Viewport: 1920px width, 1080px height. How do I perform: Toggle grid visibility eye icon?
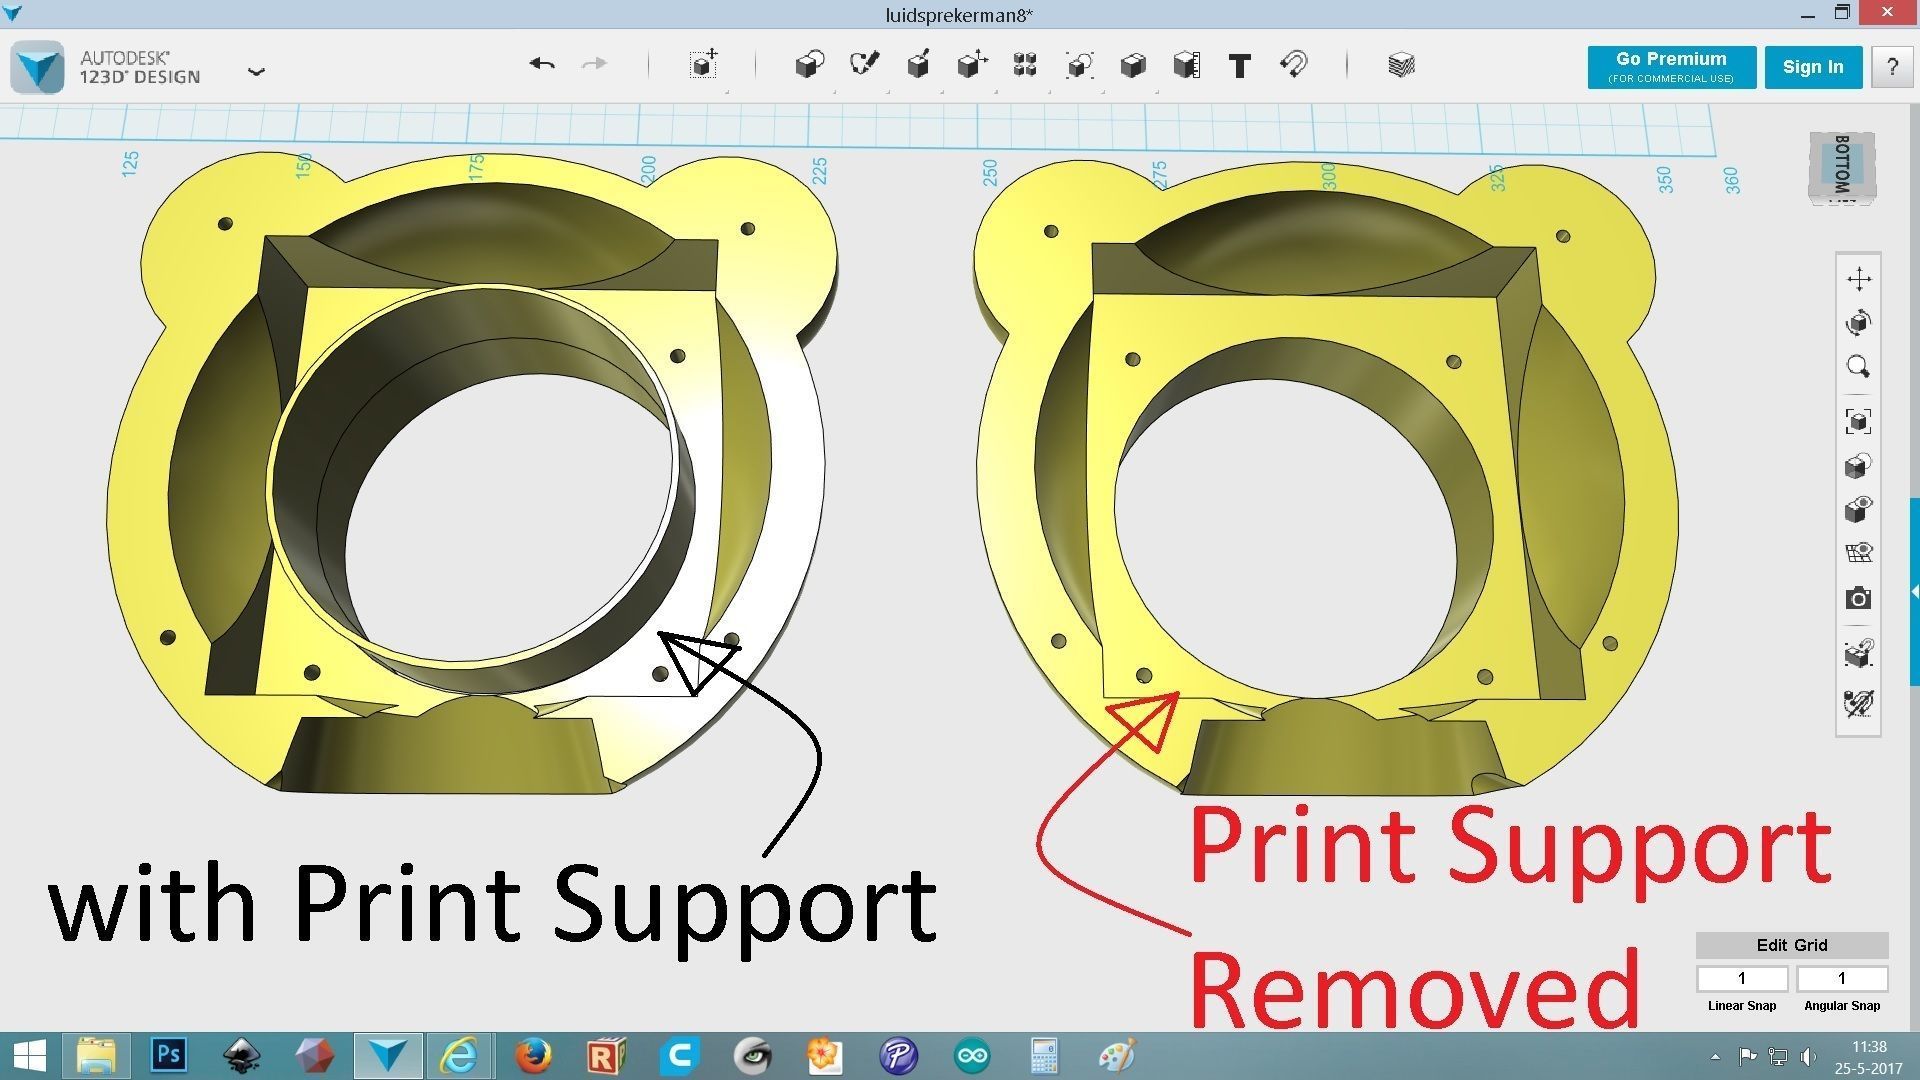pyautogui.click(x=1858, y=553)
